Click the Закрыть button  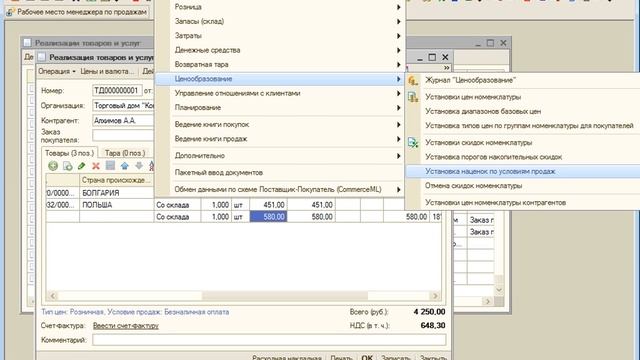tap(433, 358)
